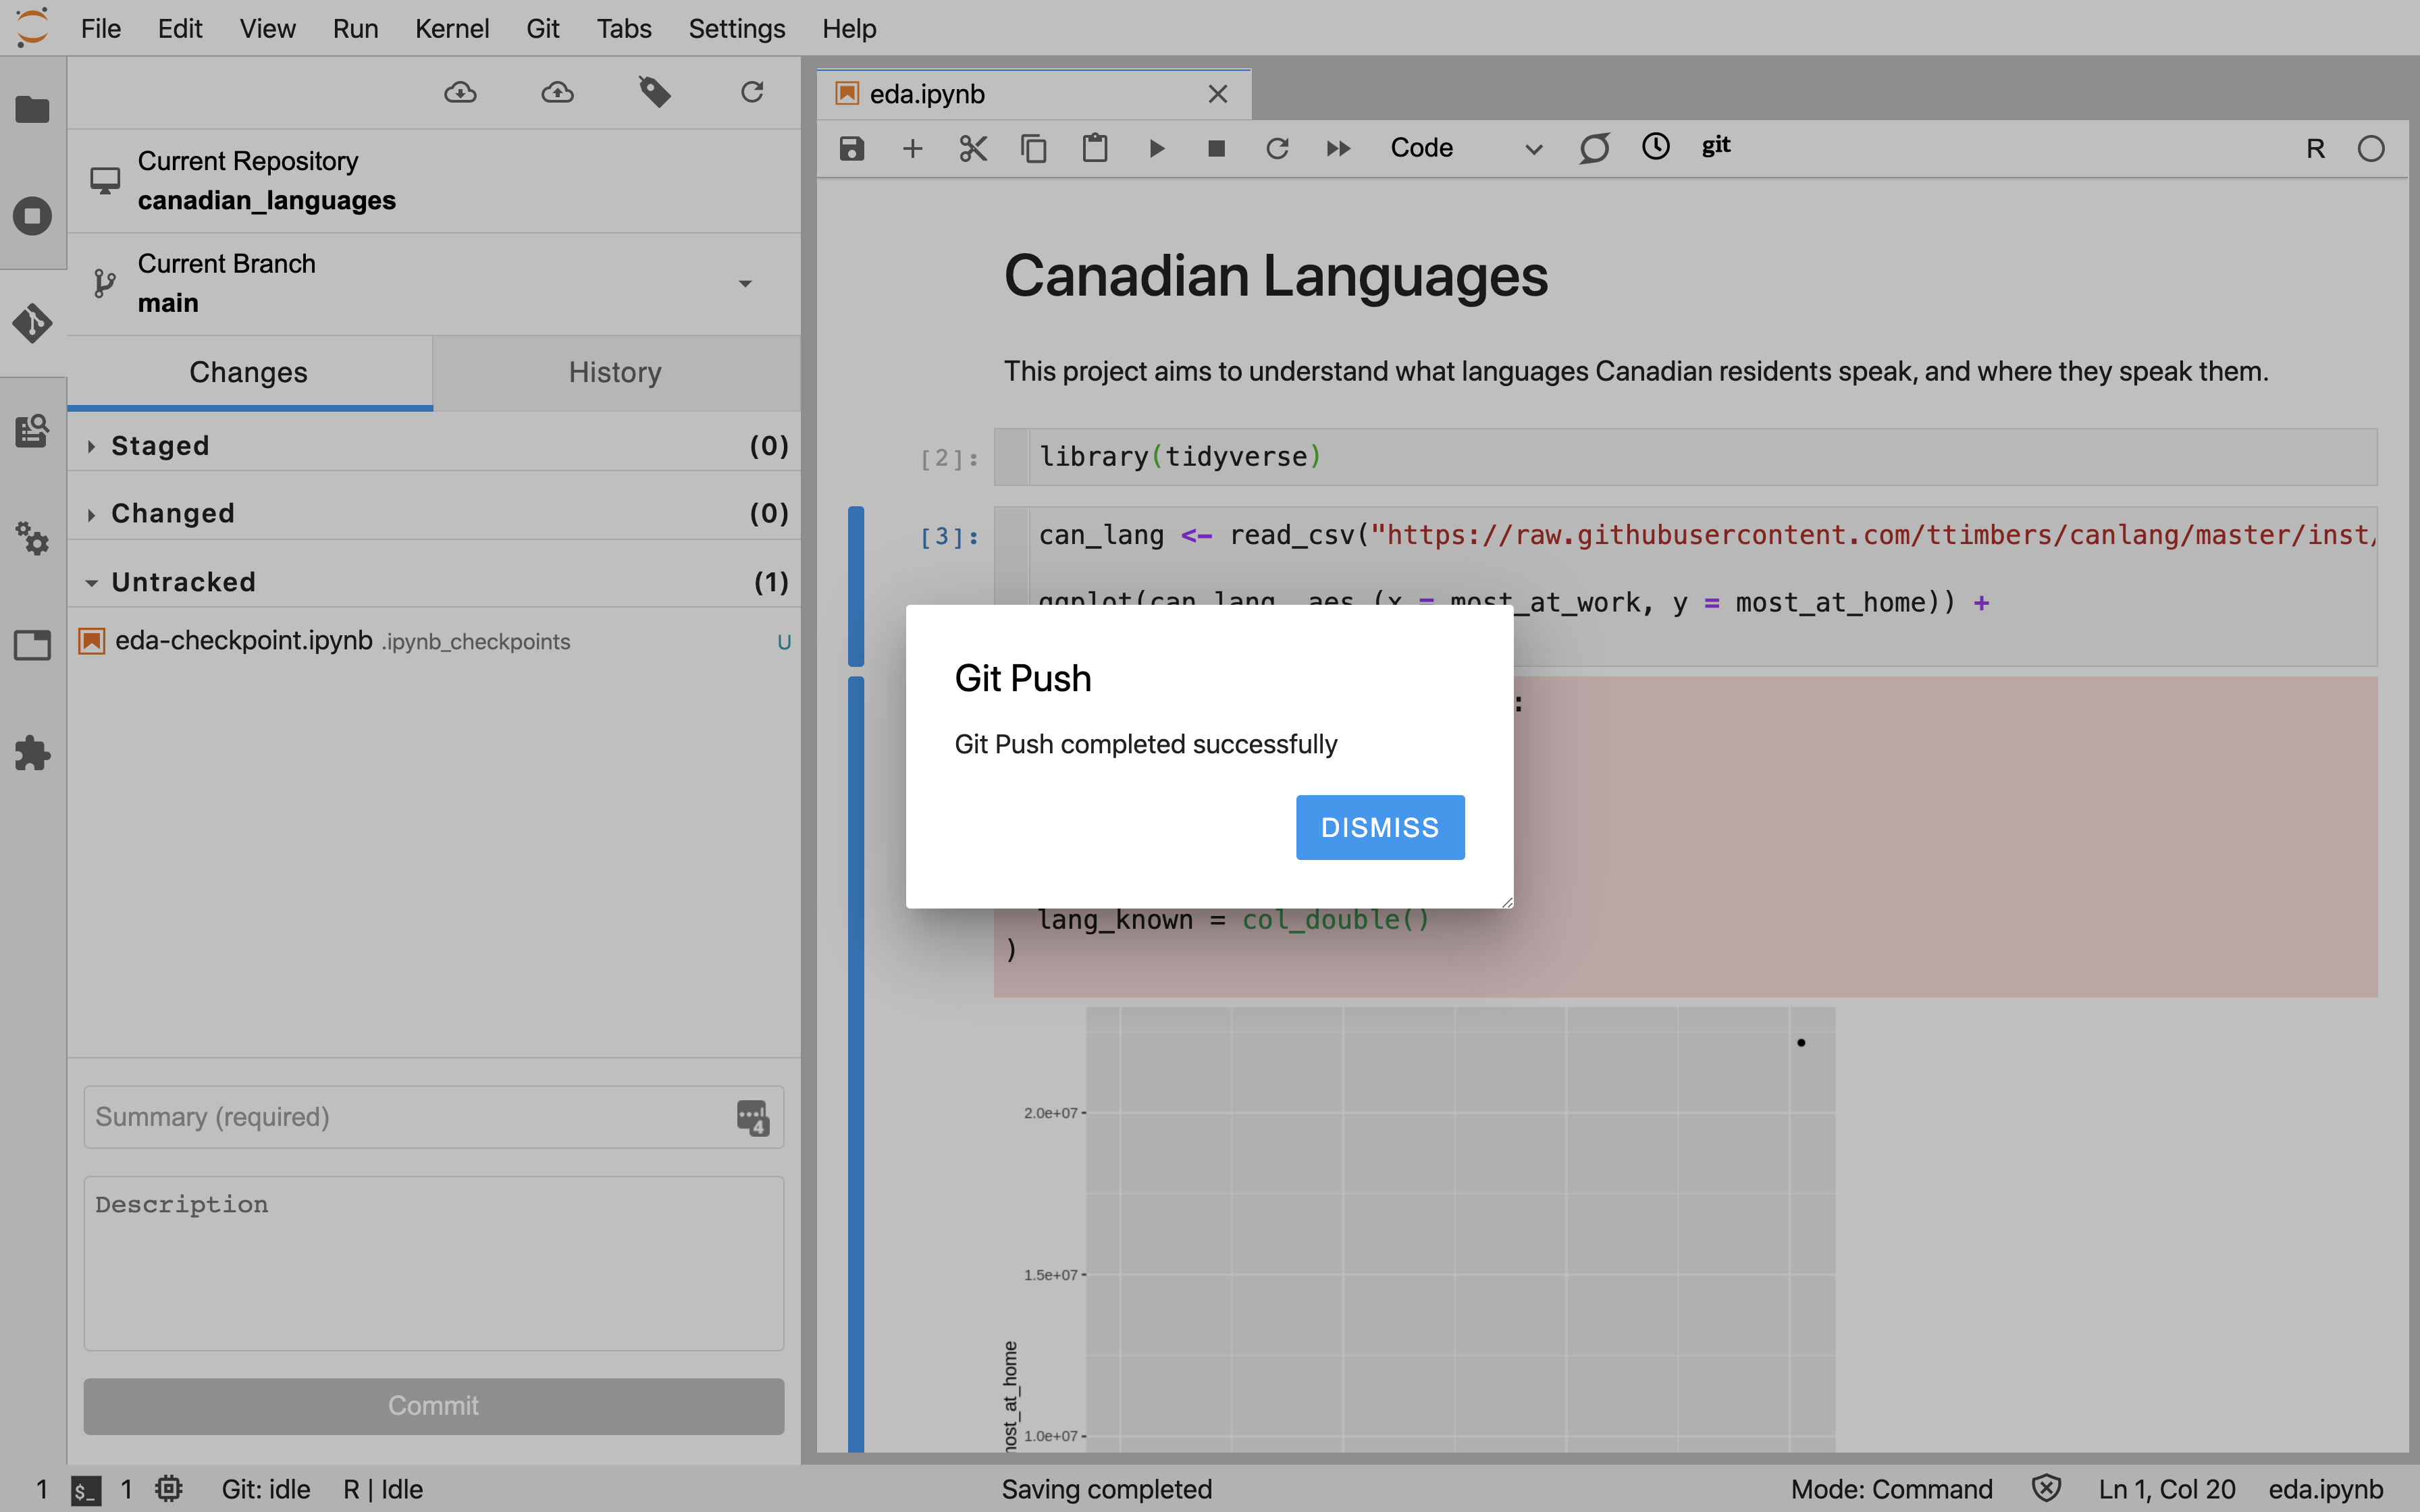Interrupt the kernel with stop icon
This screenshot has height=1512, width=2420.
click(1217, 149)
